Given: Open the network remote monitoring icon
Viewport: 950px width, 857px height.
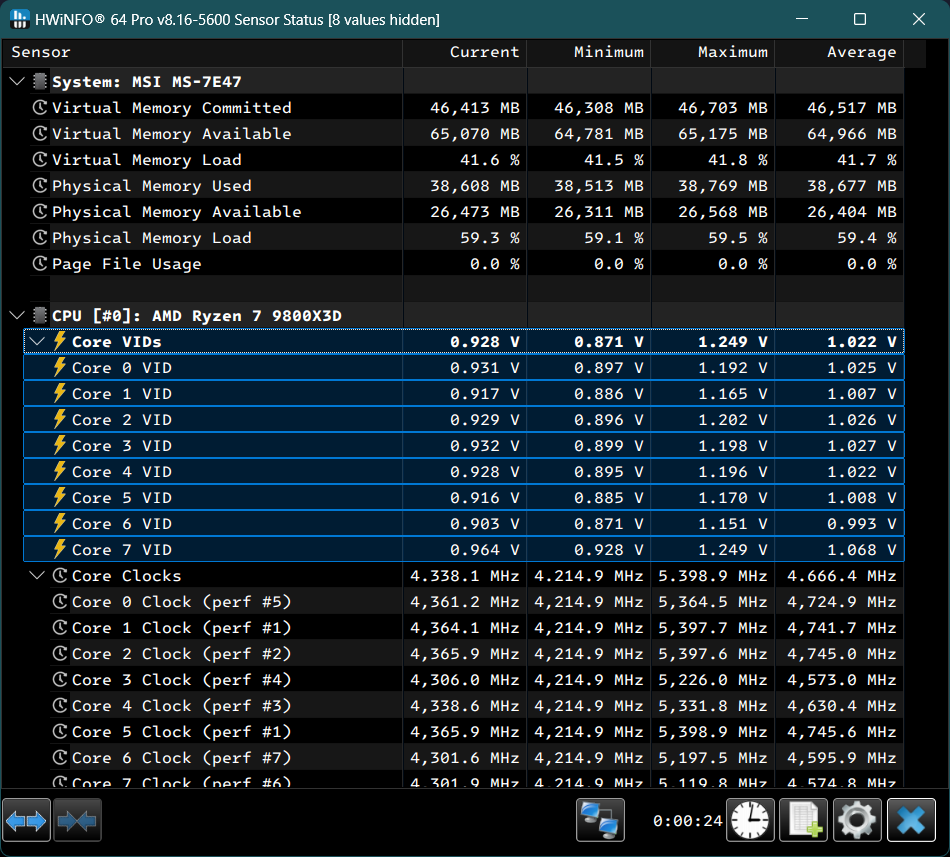Looking at the screenshot, I should tap(600, 821).
